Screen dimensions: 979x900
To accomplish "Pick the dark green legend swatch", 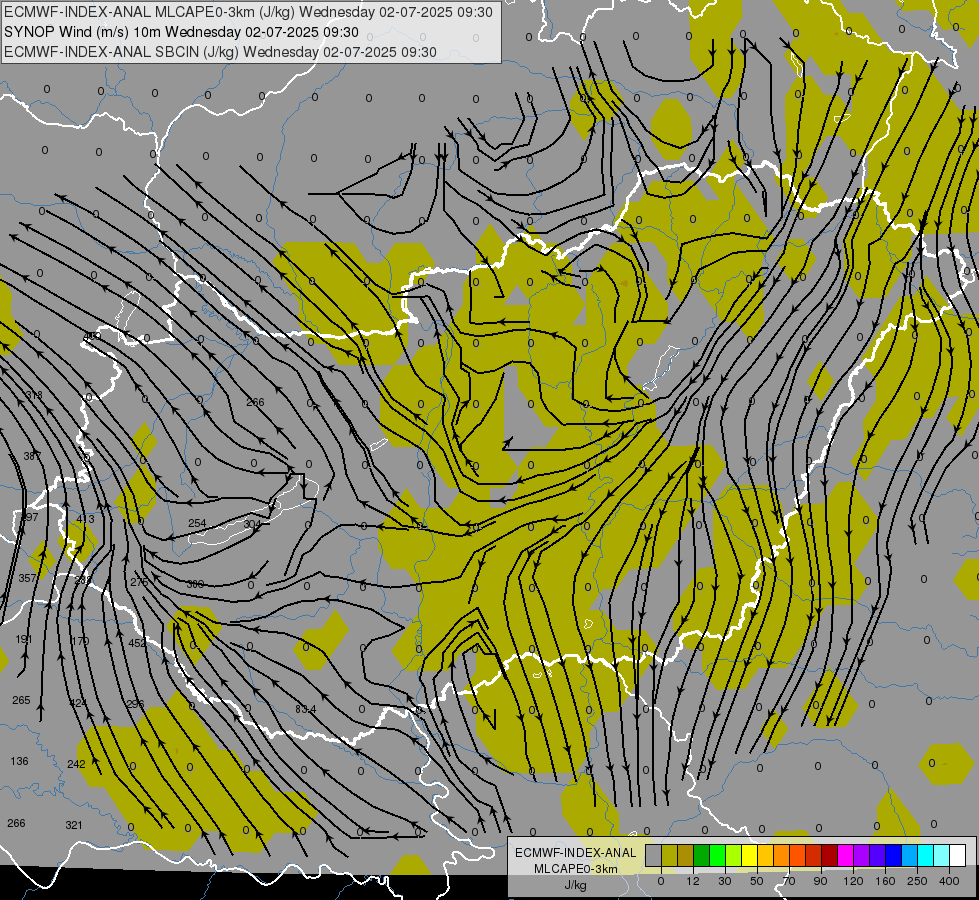I will [702, 855].
